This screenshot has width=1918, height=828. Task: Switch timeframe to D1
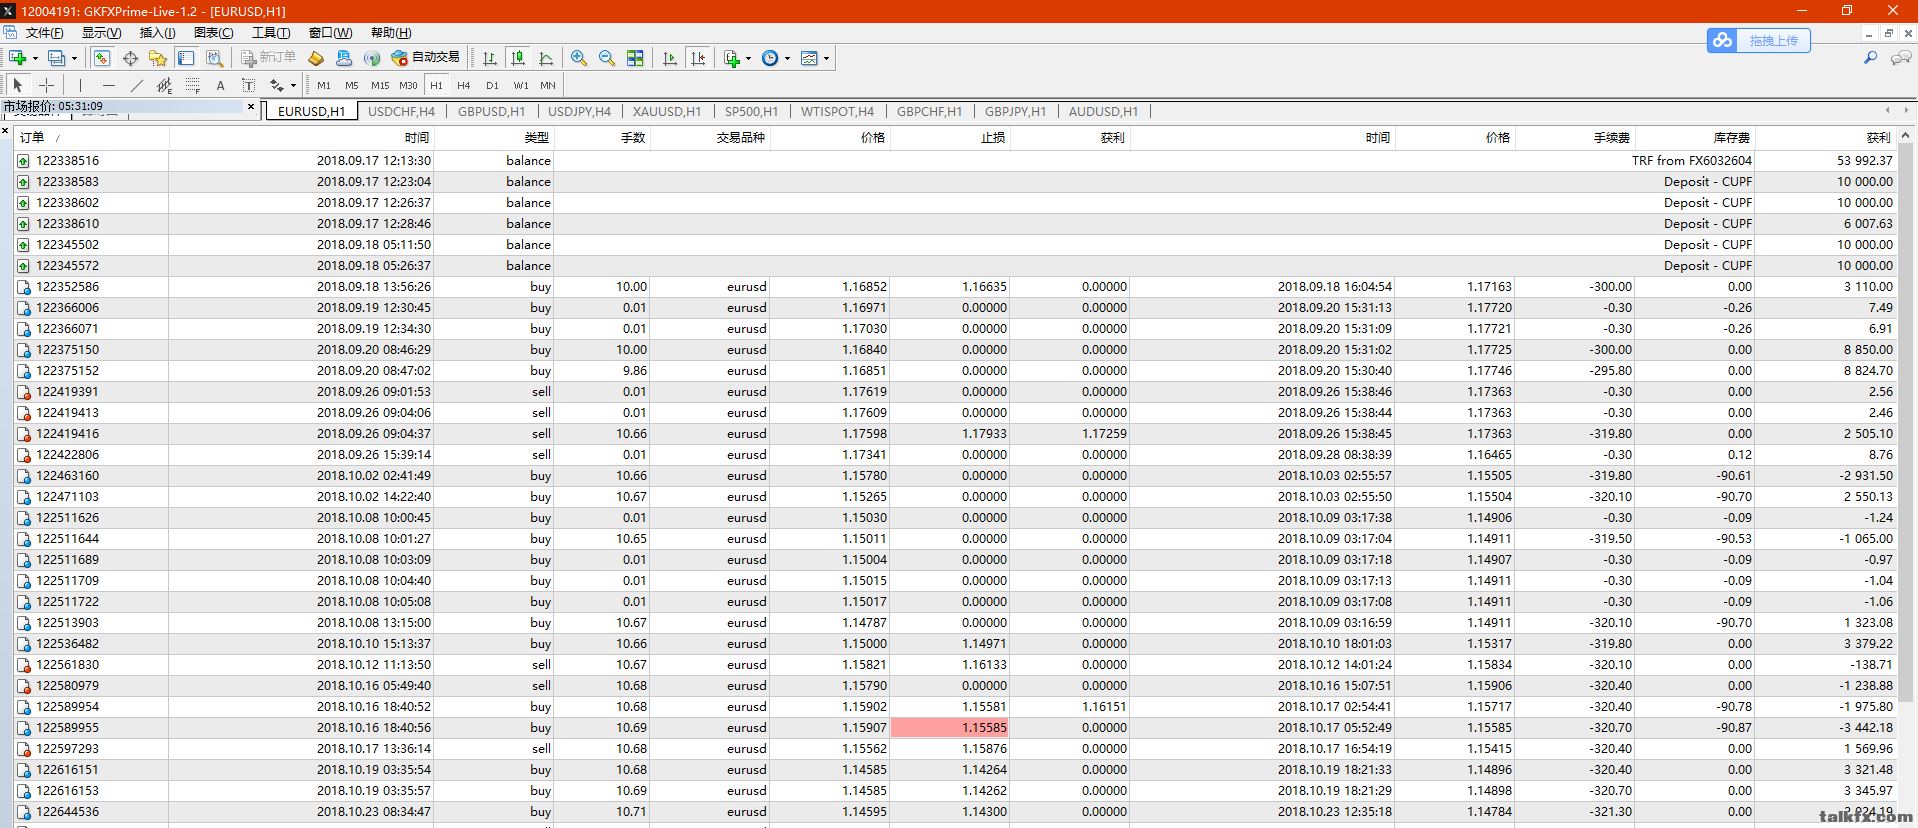tap(492, 85)
